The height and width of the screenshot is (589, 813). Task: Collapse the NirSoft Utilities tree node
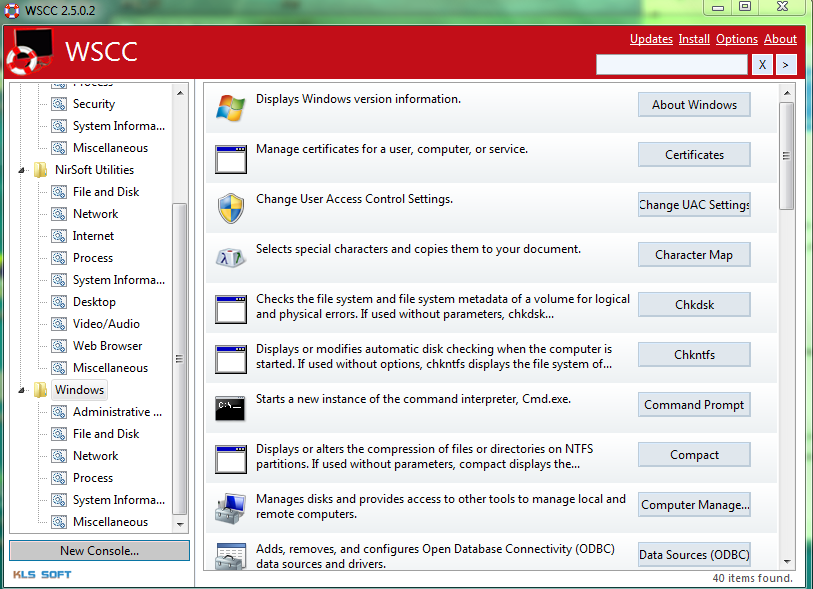click(21, 170)
